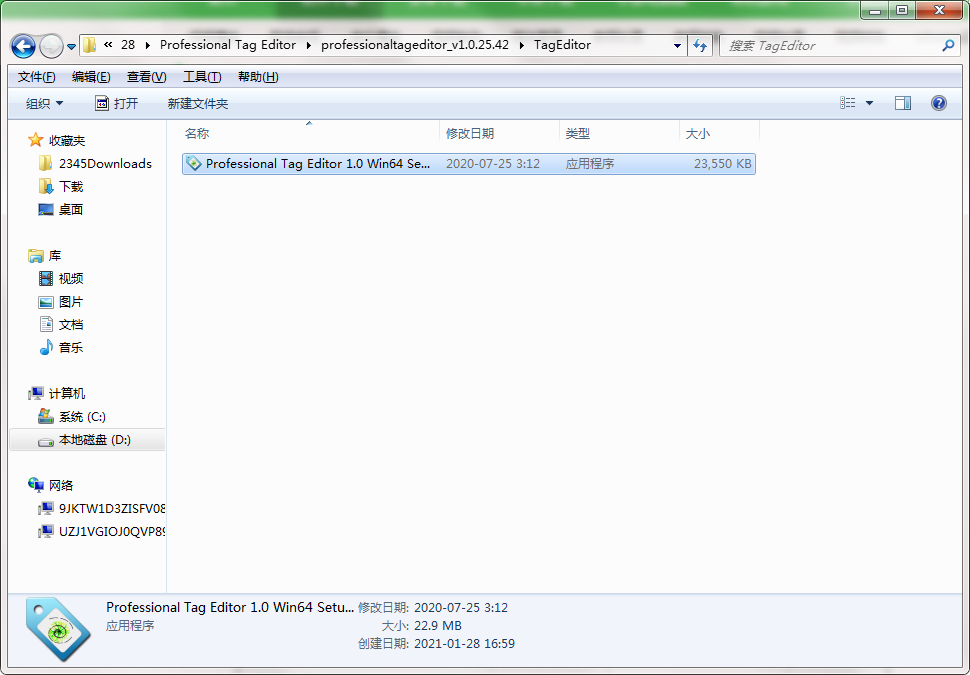Open the 视频 library

coord(71,278)
